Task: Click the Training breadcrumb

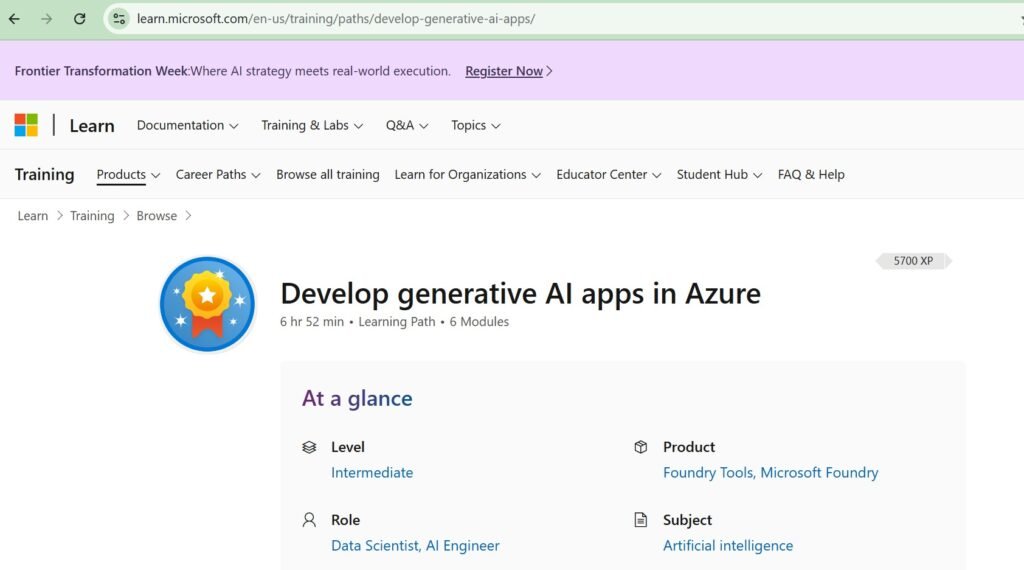Action: (92, 215)
